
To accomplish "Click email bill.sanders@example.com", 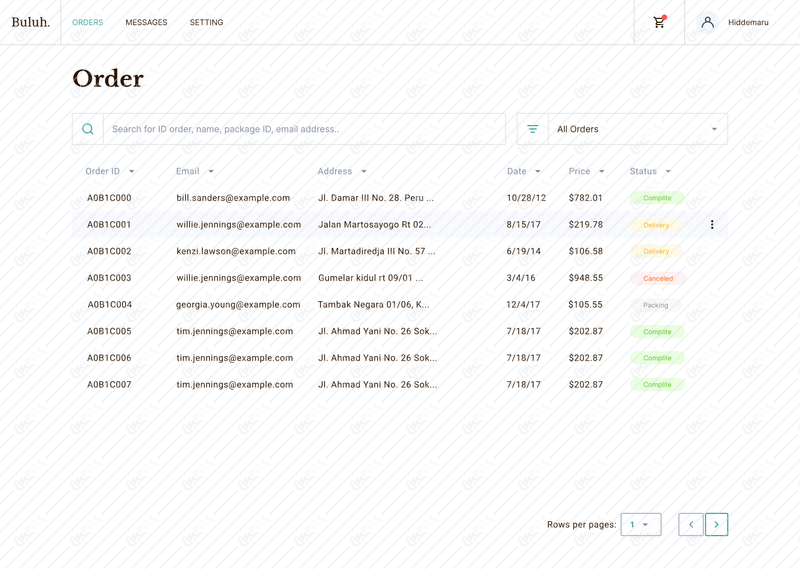I will (x=233, y=198).
